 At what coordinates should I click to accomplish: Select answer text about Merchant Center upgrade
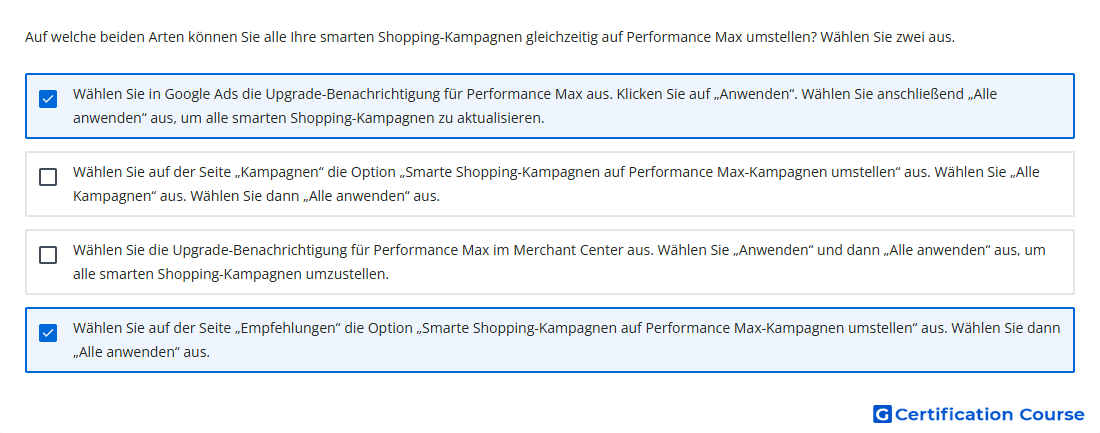click(559, 262)
